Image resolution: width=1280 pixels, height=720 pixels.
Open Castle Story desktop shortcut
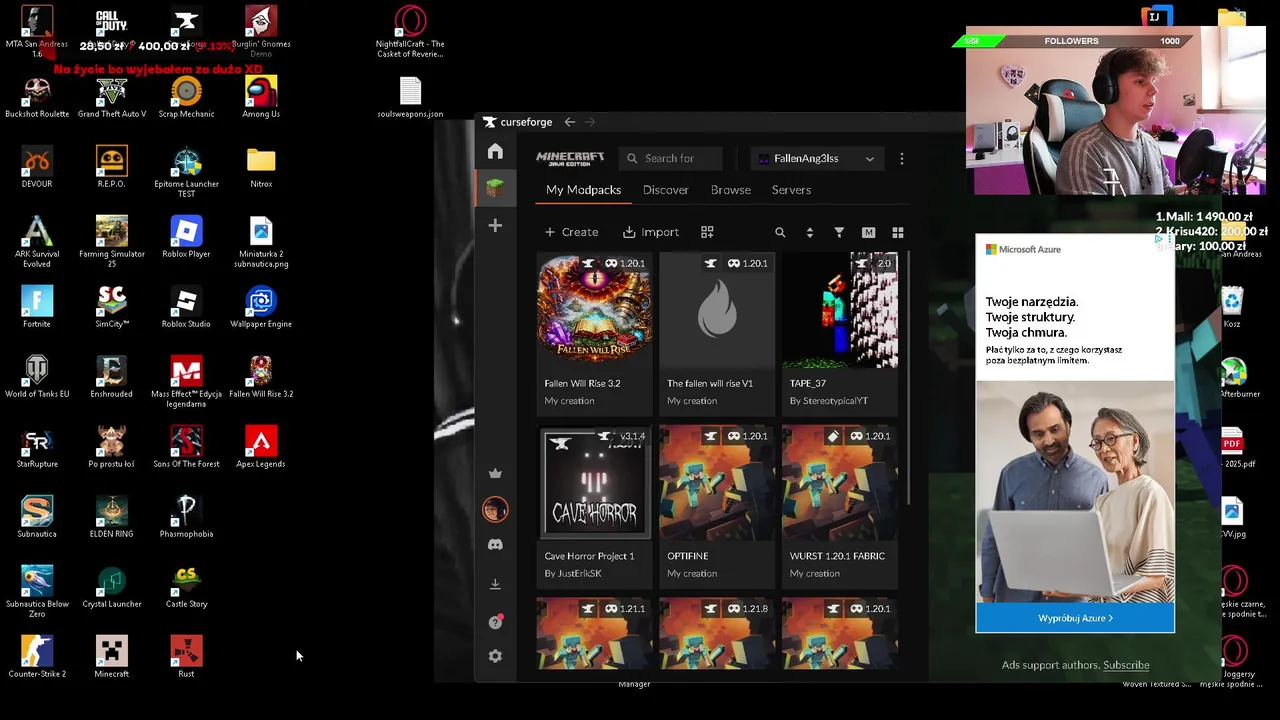186,588
